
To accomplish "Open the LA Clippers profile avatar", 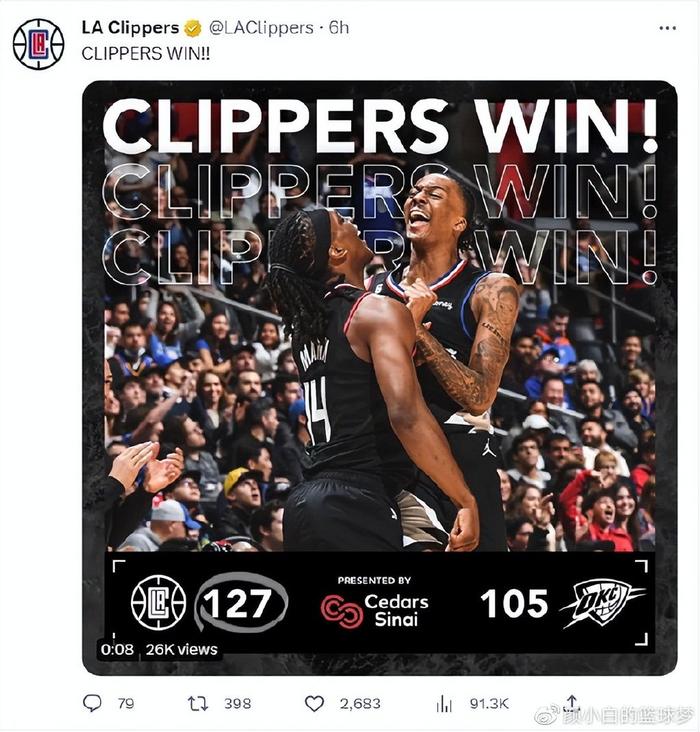I will pyautogui.click(x=38, y=44).
